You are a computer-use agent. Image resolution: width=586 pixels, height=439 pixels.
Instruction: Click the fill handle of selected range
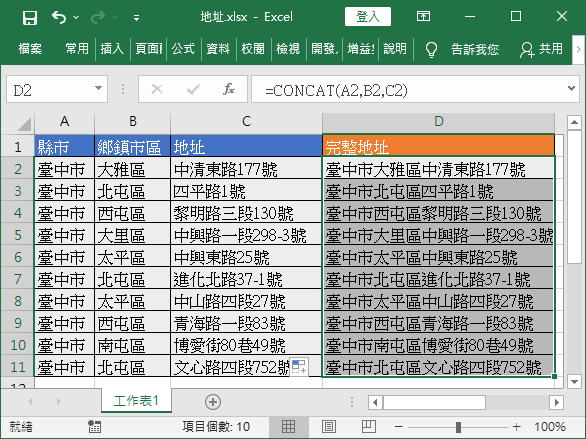(555, 377)
